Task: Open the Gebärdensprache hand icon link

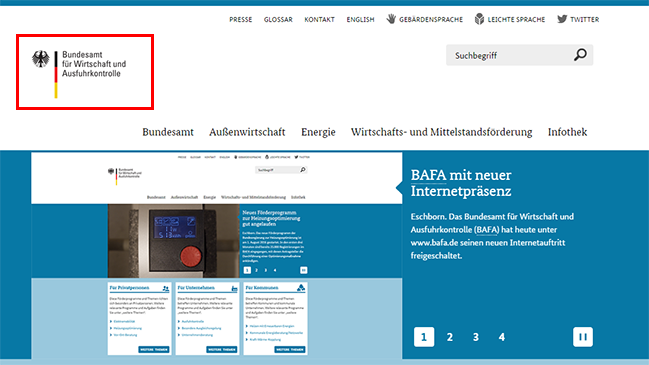Action: pos(391,19)
